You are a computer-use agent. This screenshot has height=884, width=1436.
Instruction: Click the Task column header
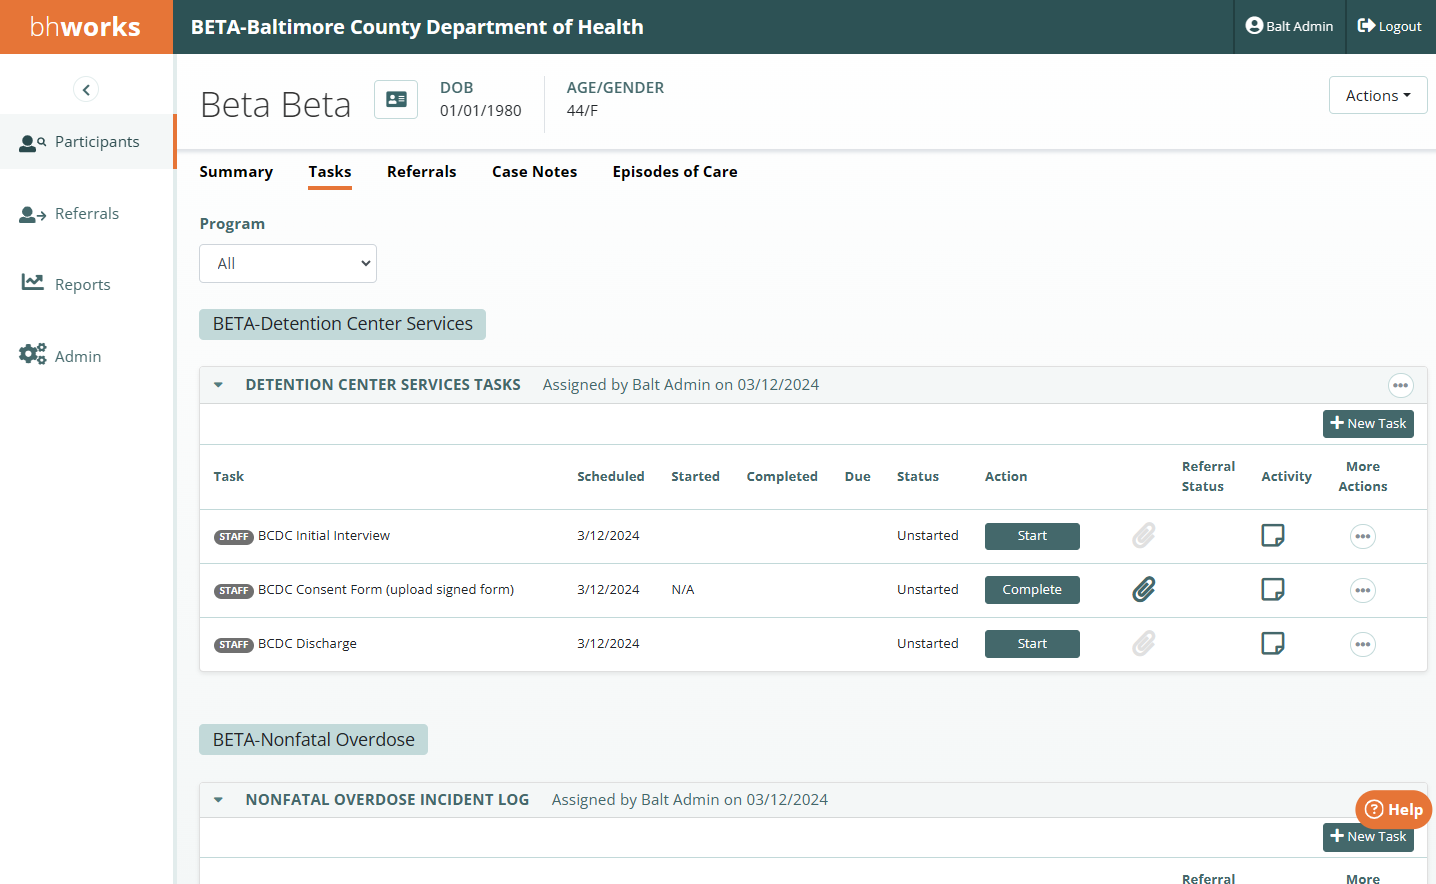coord(229,477)
